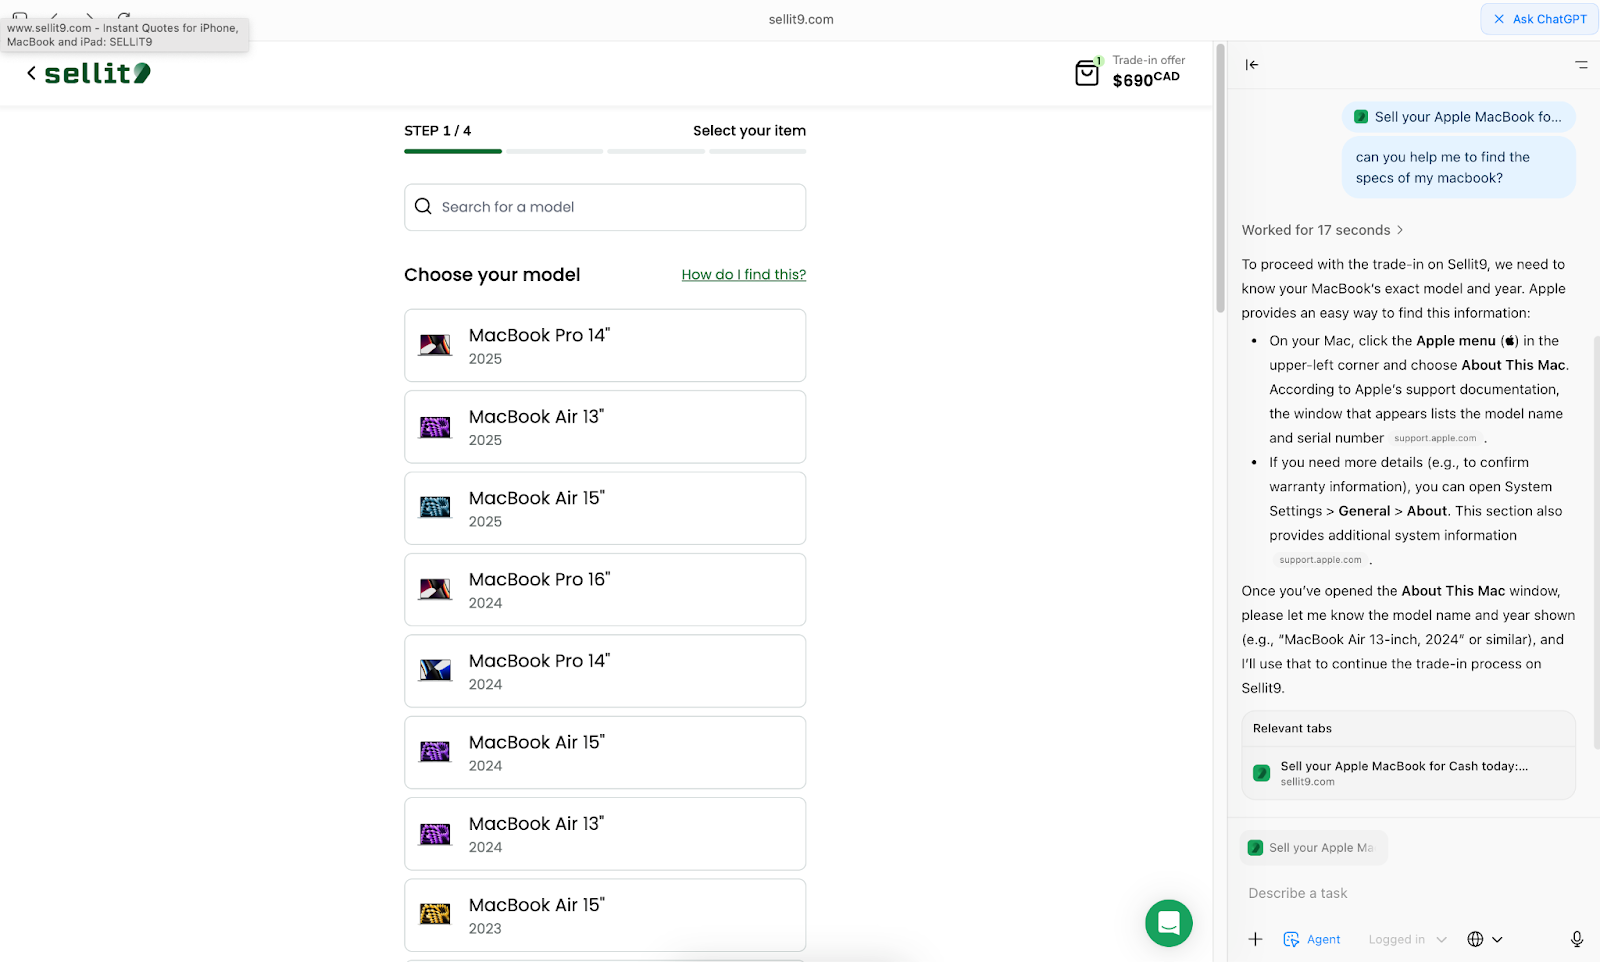The width and height of the screenshot is (1600, 962).
Task: Click the sellit favicon in relevant tabs
Action: pos(1262,773)
